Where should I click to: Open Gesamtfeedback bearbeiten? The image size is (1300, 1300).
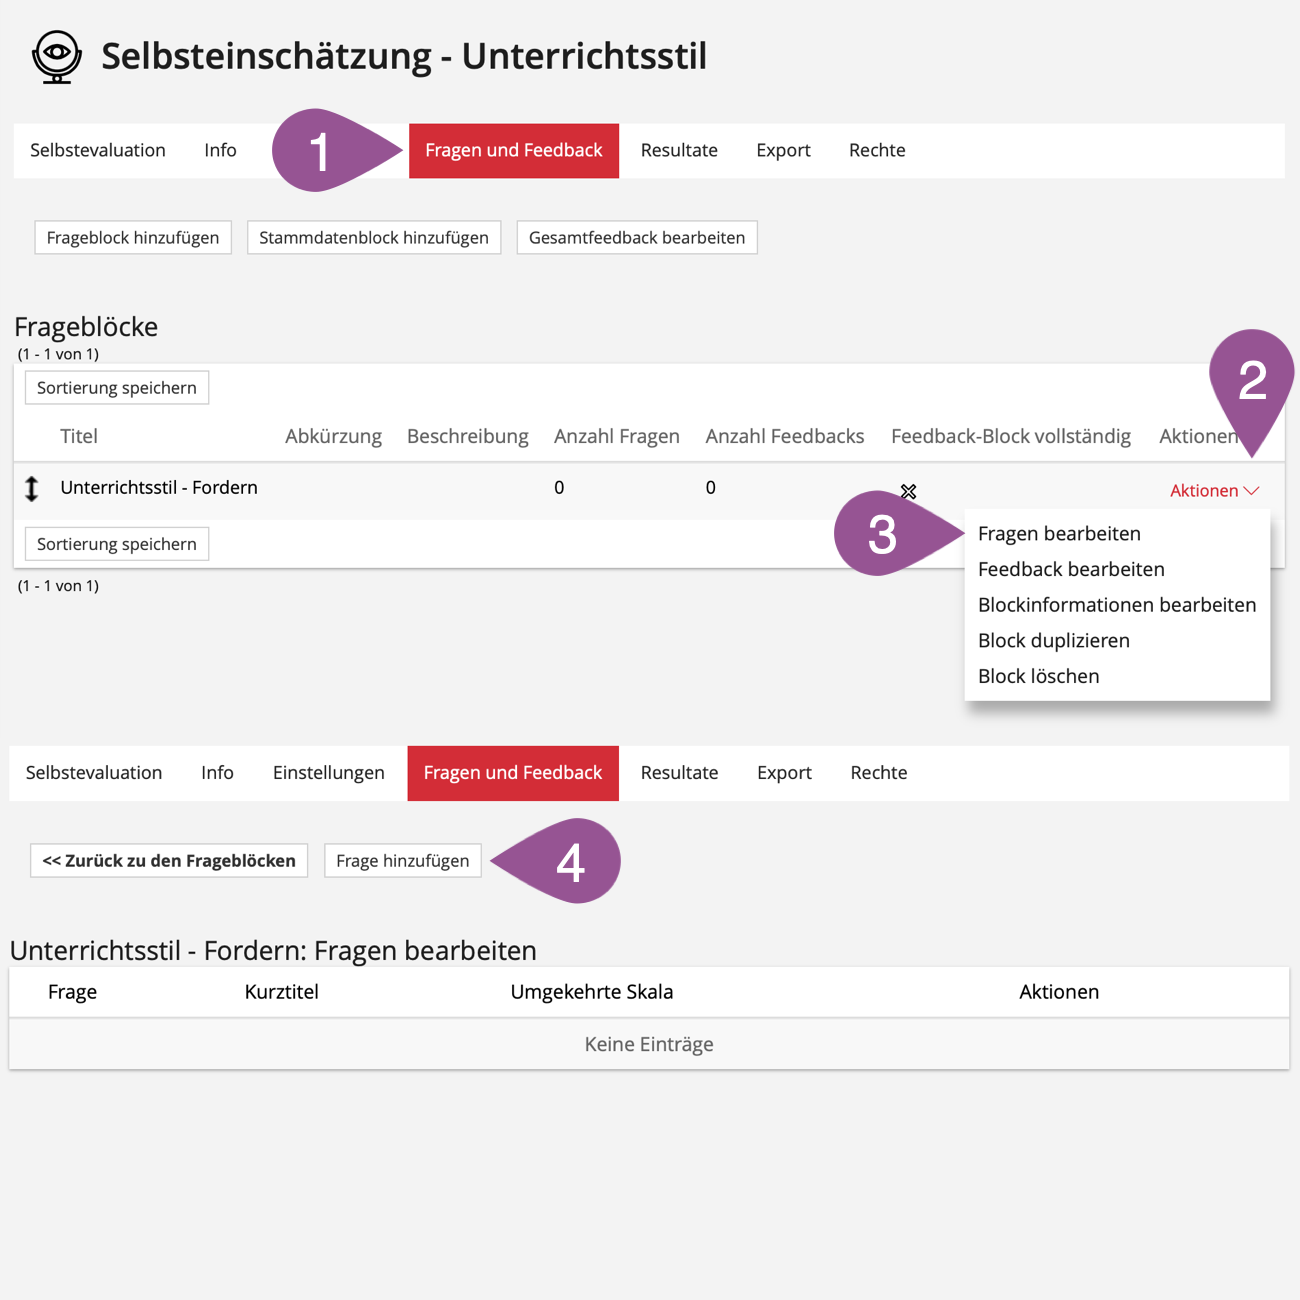click(636, 238)
